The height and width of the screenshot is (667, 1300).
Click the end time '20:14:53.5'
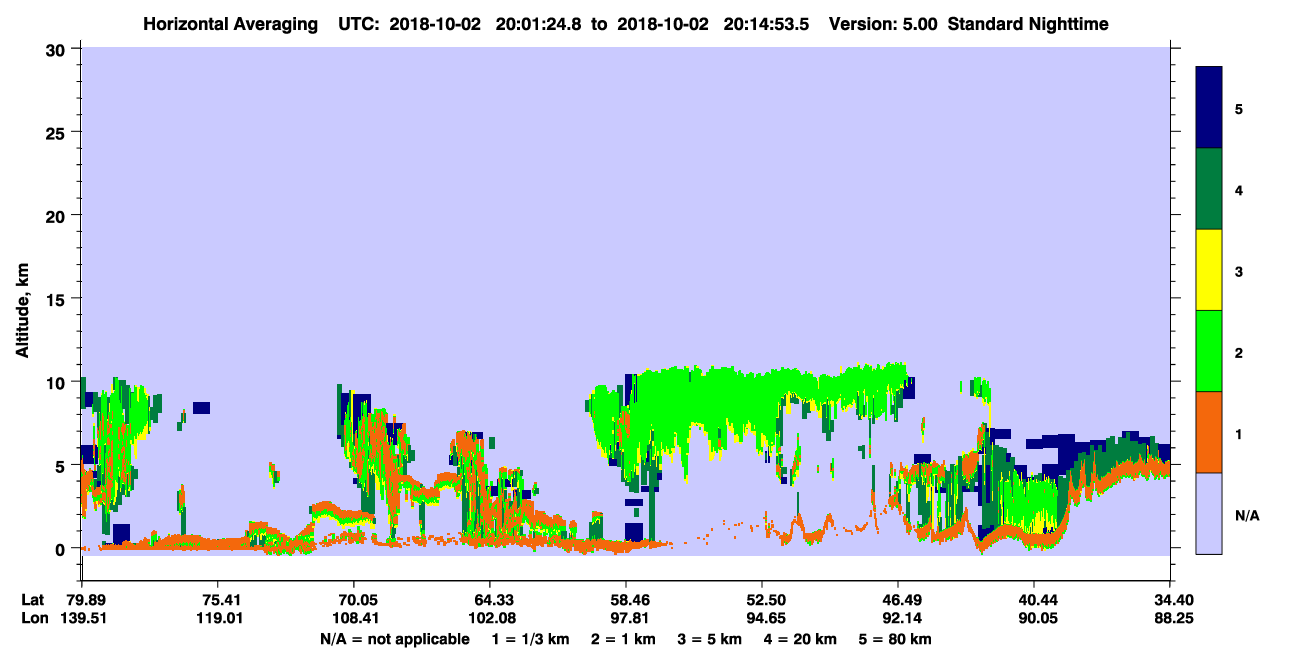[768, 23]
